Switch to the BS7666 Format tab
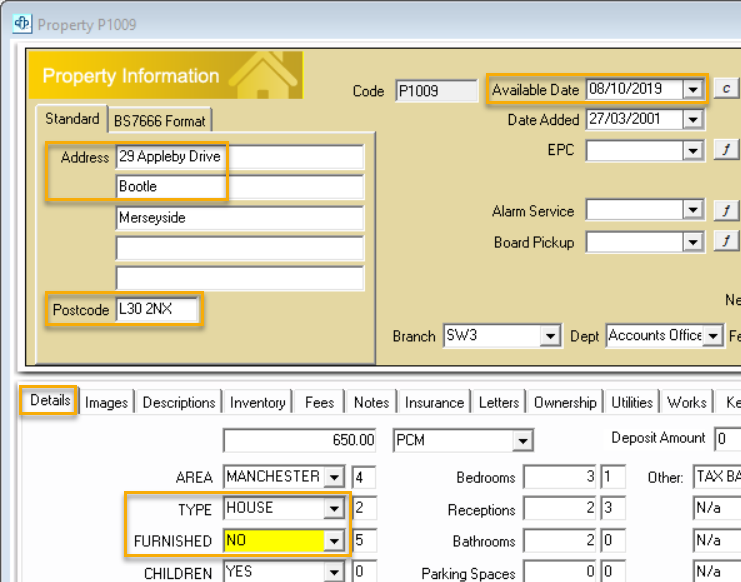 point(160,121)
